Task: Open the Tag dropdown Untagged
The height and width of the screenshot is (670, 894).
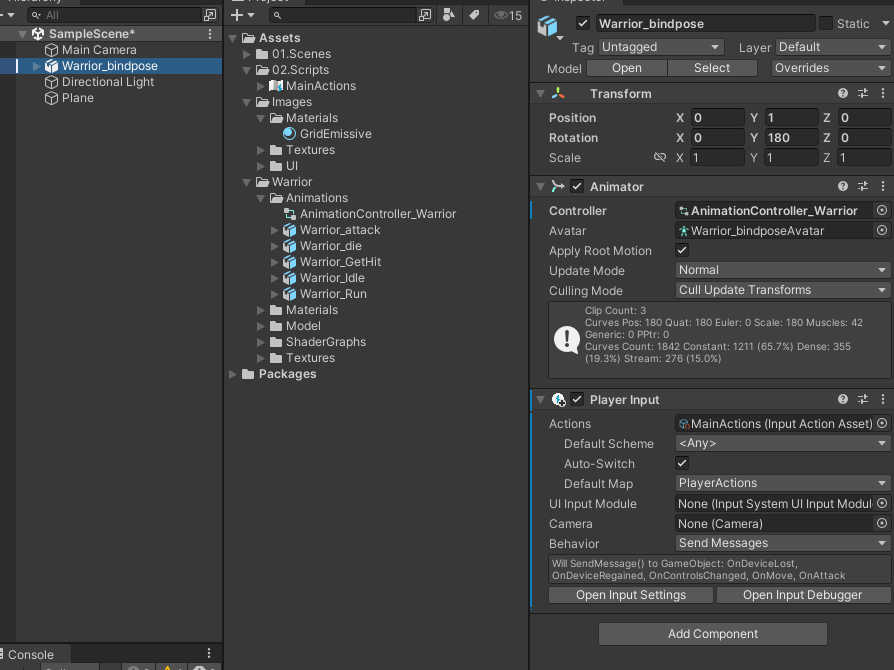Action: (661, 47)
